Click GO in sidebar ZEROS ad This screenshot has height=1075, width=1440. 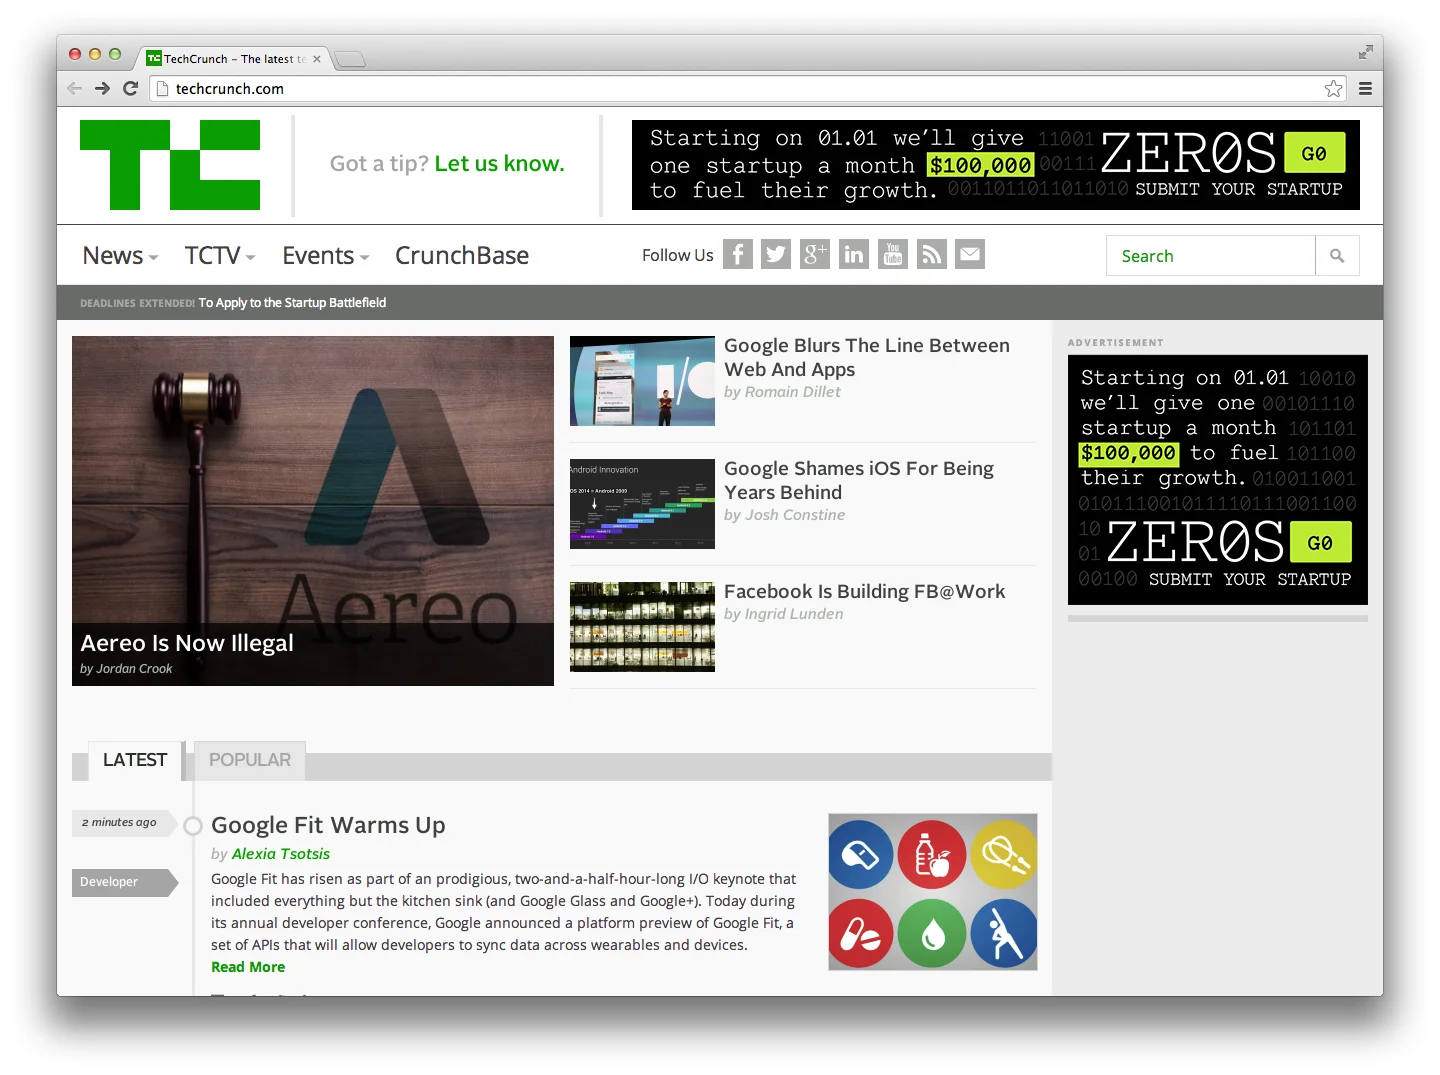point(1320,543)
